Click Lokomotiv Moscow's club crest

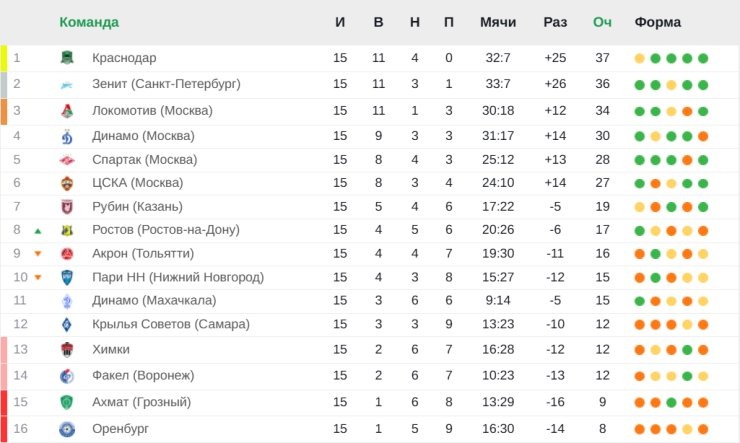click(x=67, y=110)
